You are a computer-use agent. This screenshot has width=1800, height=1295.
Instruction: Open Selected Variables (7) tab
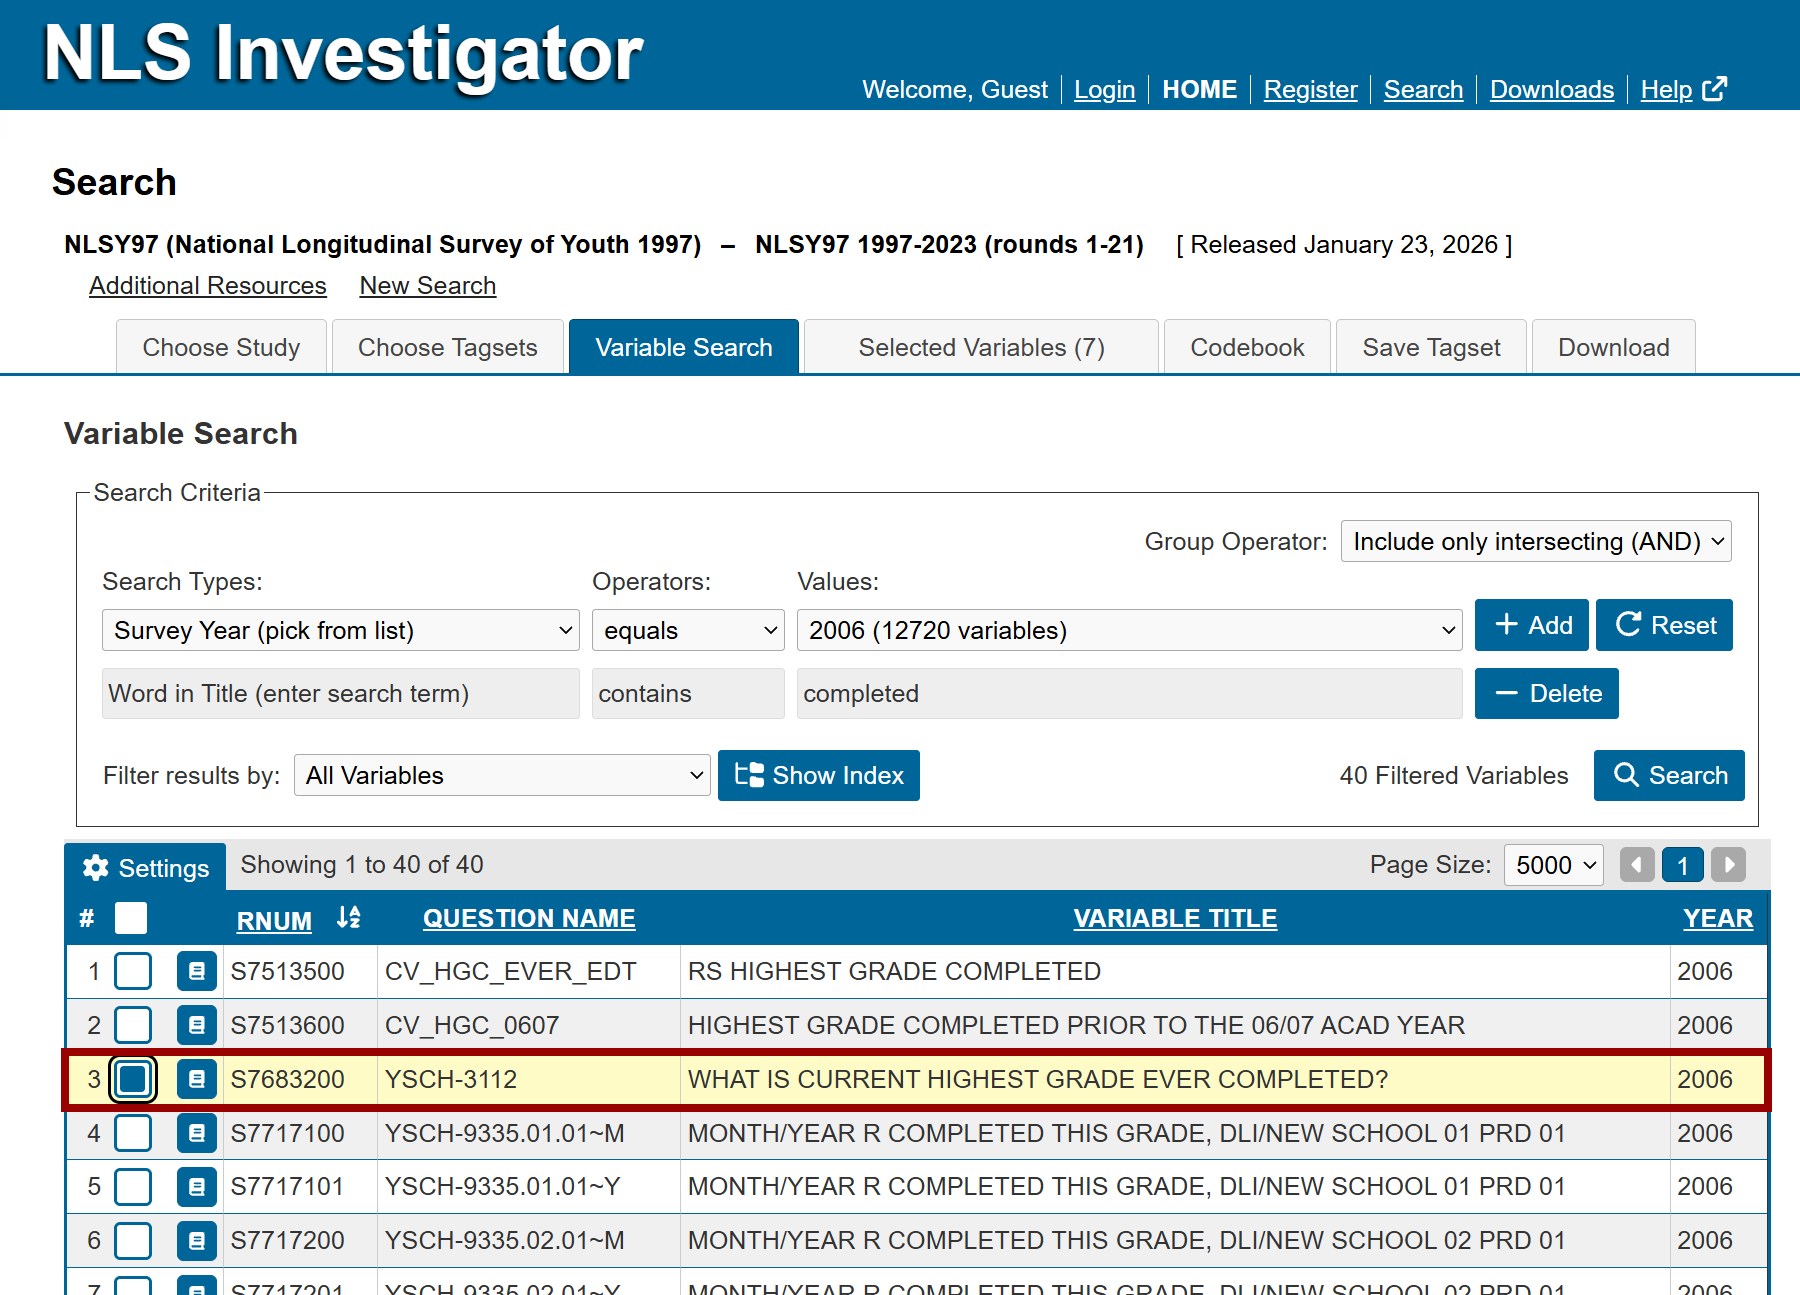point(981,347)
